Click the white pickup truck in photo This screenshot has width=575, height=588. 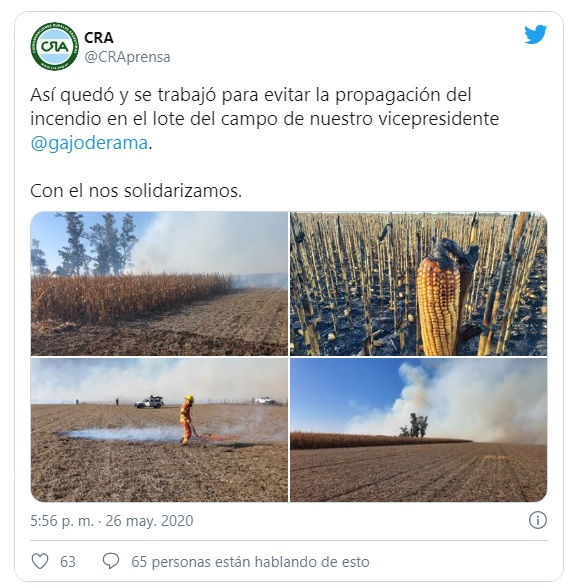(149, 402)
